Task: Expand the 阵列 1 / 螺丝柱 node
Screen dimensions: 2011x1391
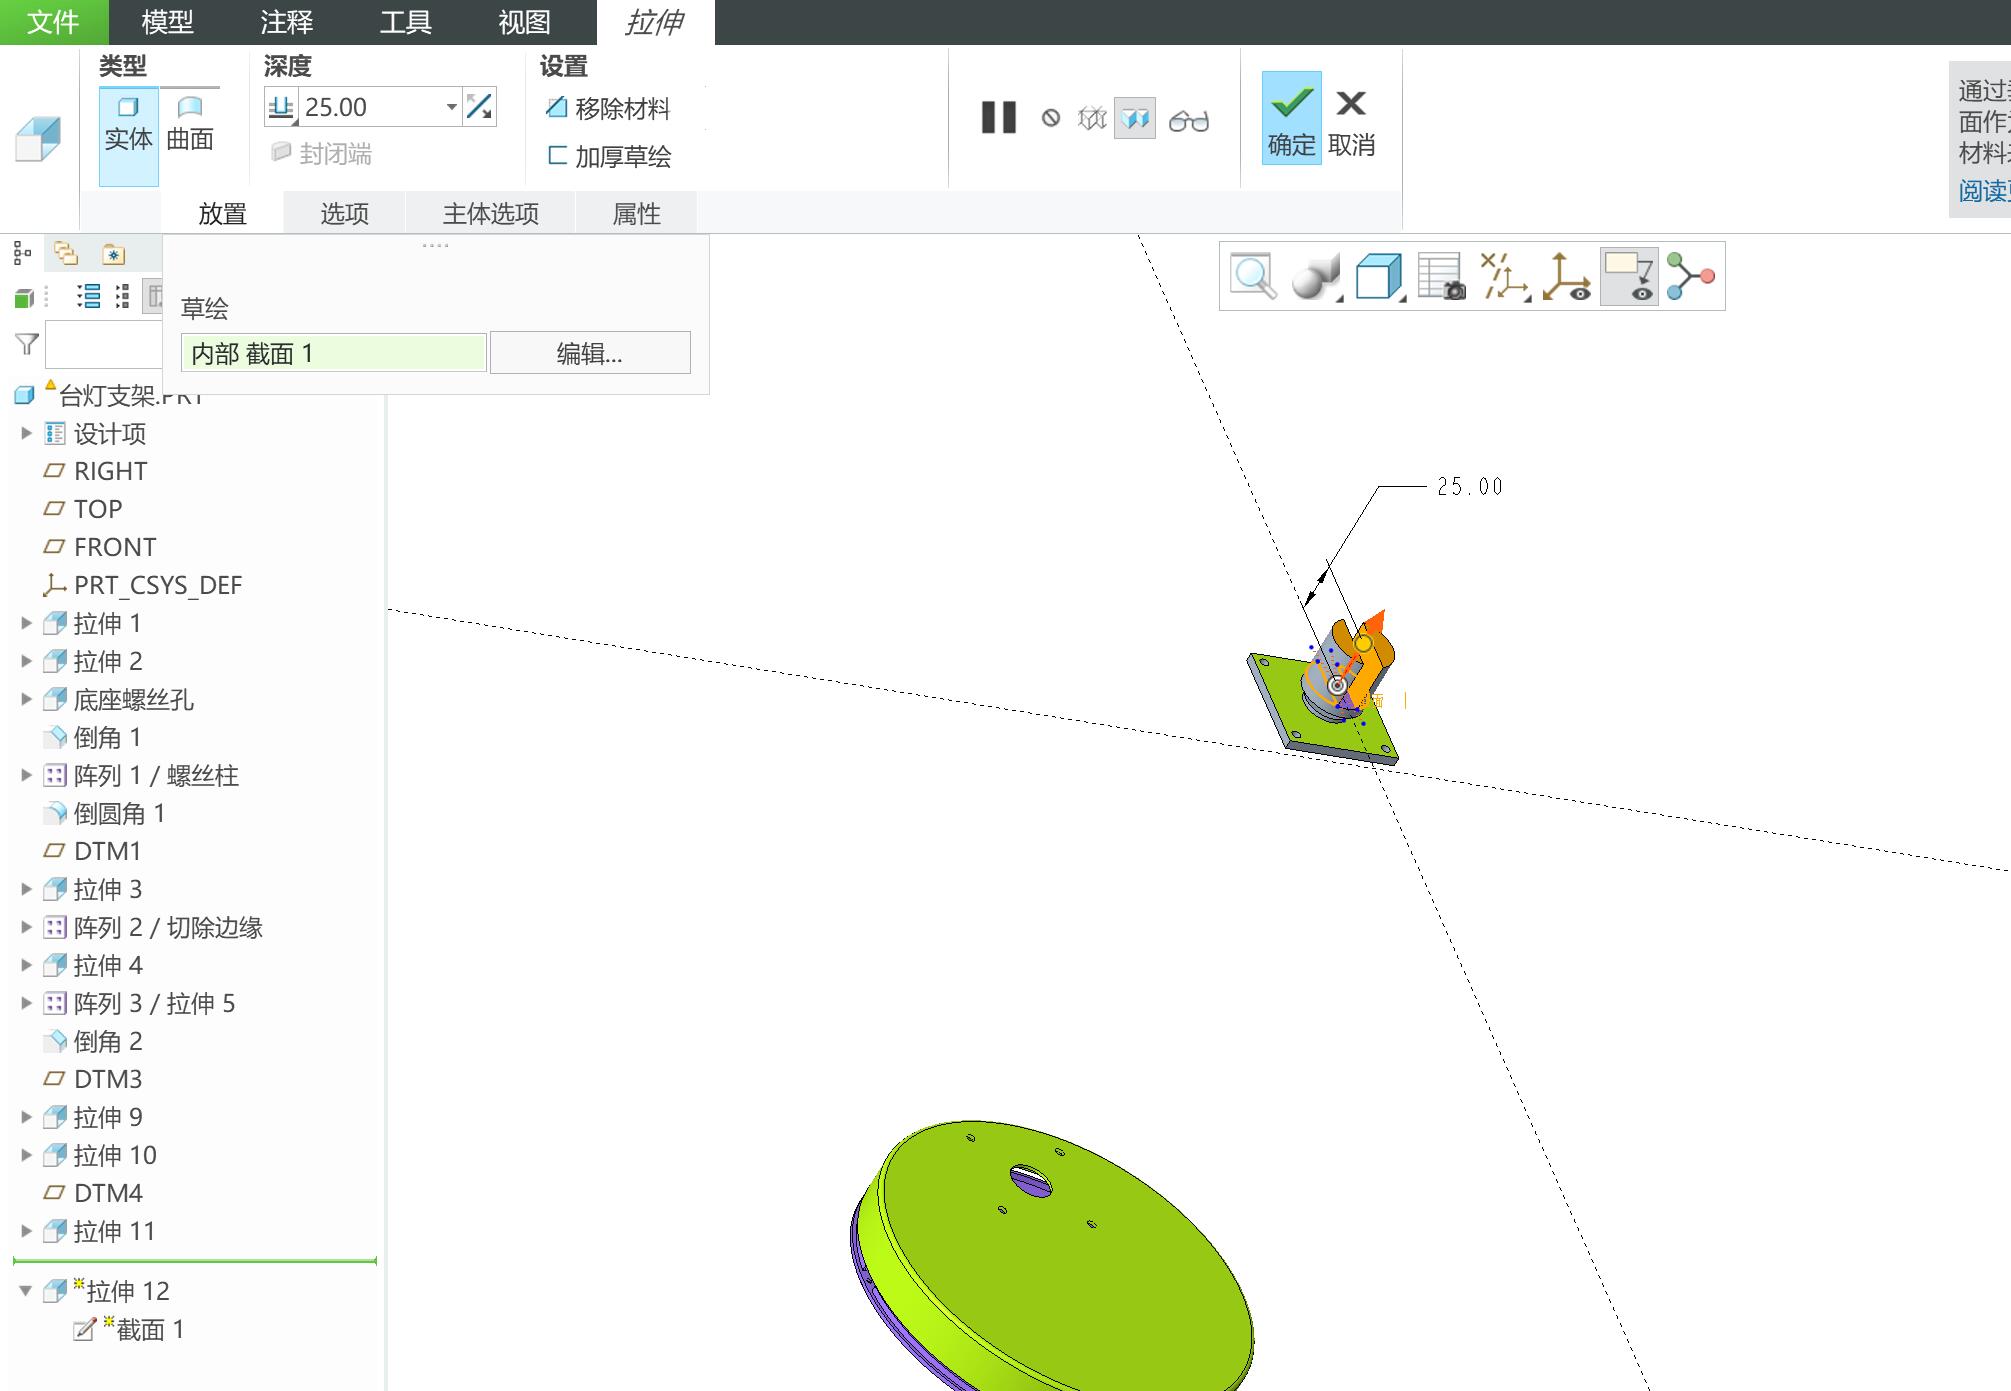Action: (27, 776)
